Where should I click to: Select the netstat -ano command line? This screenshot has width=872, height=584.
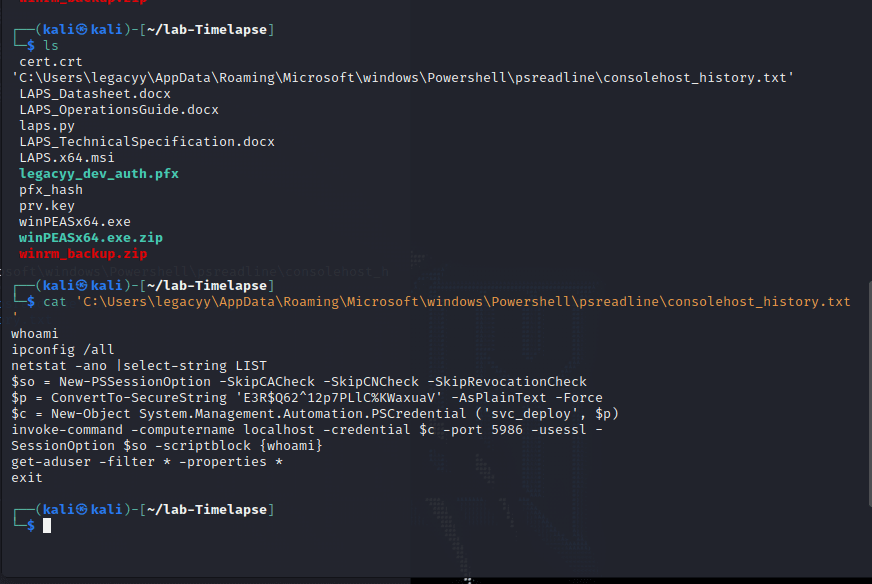[x=139, y=366]
